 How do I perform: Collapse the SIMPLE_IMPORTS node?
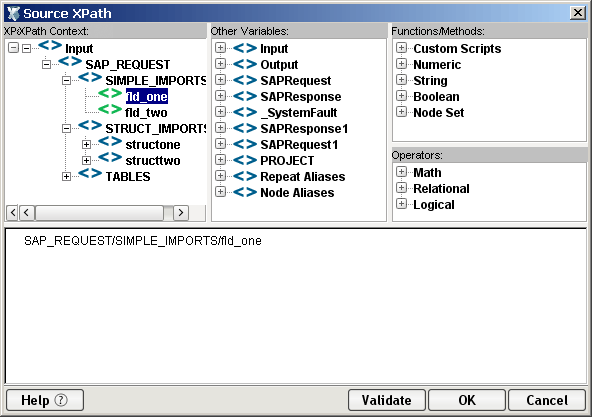66,80
